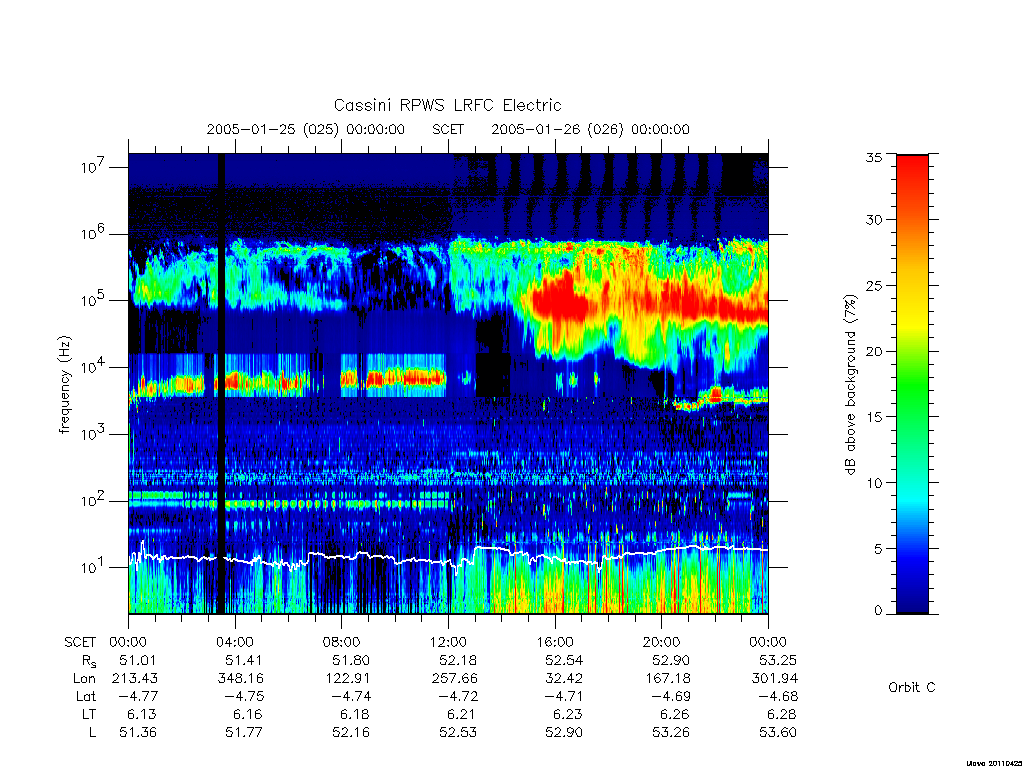This screenshot has height=768, width=1024.
Task: Click the 'Orbit C' label
Action: coord(912,687)
